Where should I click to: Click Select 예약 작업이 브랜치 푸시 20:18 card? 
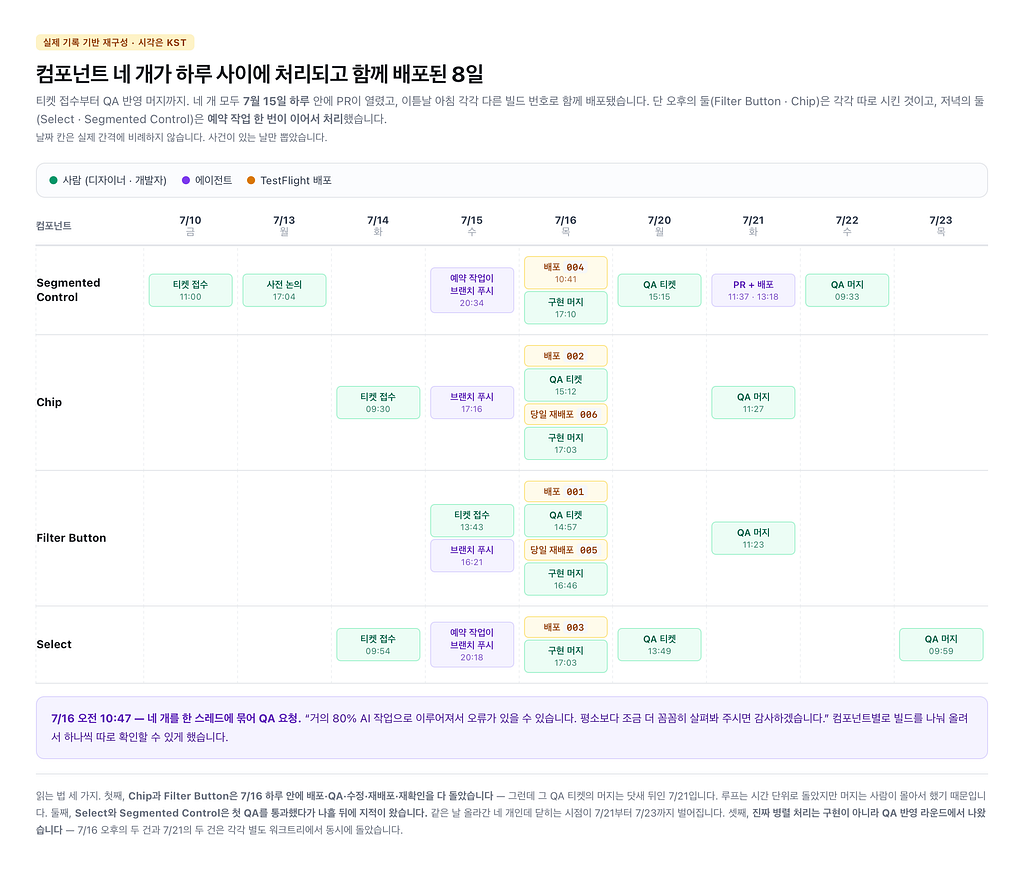point(472,645)
